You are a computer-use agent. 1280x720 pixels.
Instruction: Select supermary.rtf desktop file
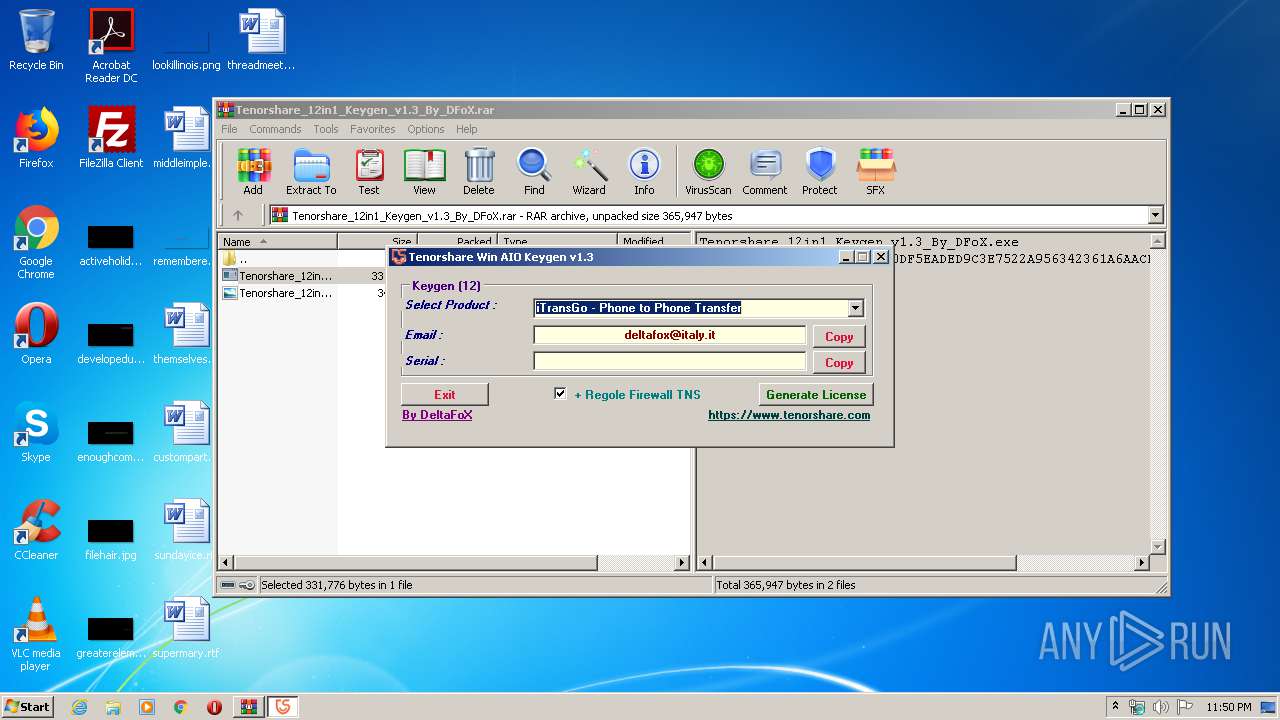186,628
